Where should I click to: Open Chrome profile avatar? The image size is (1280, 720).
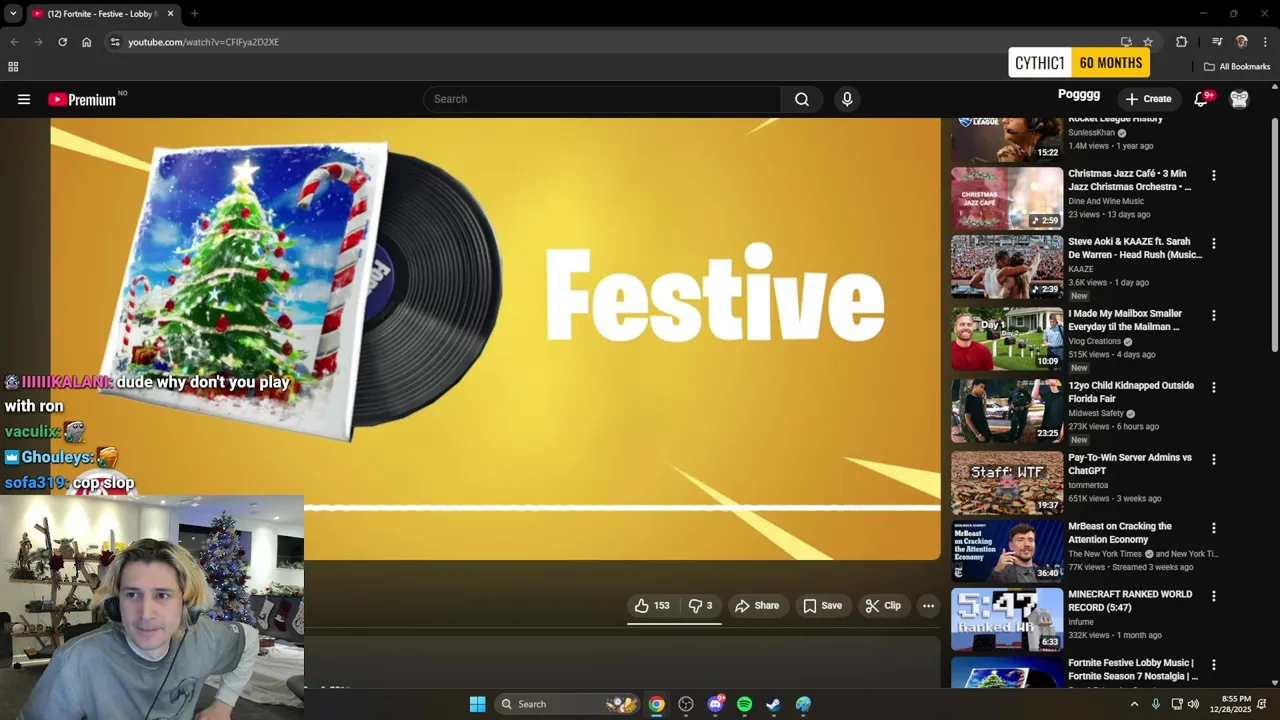click(1242, 42)
